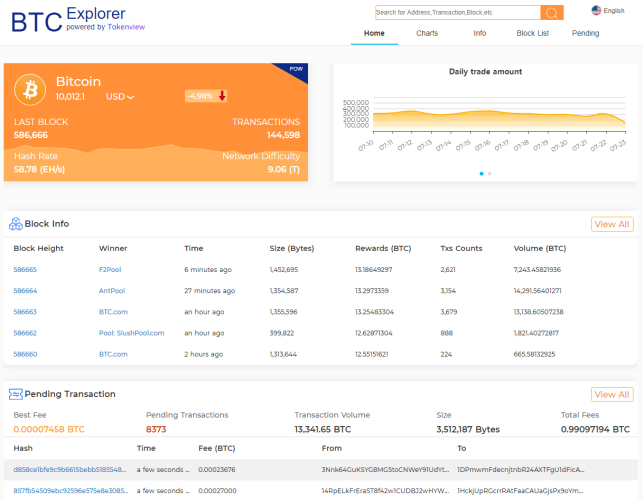Viewport: 643px width, 500px height.
Task: Click the Total Fees value 0.99097194 BTC
Action: [595, 429]
